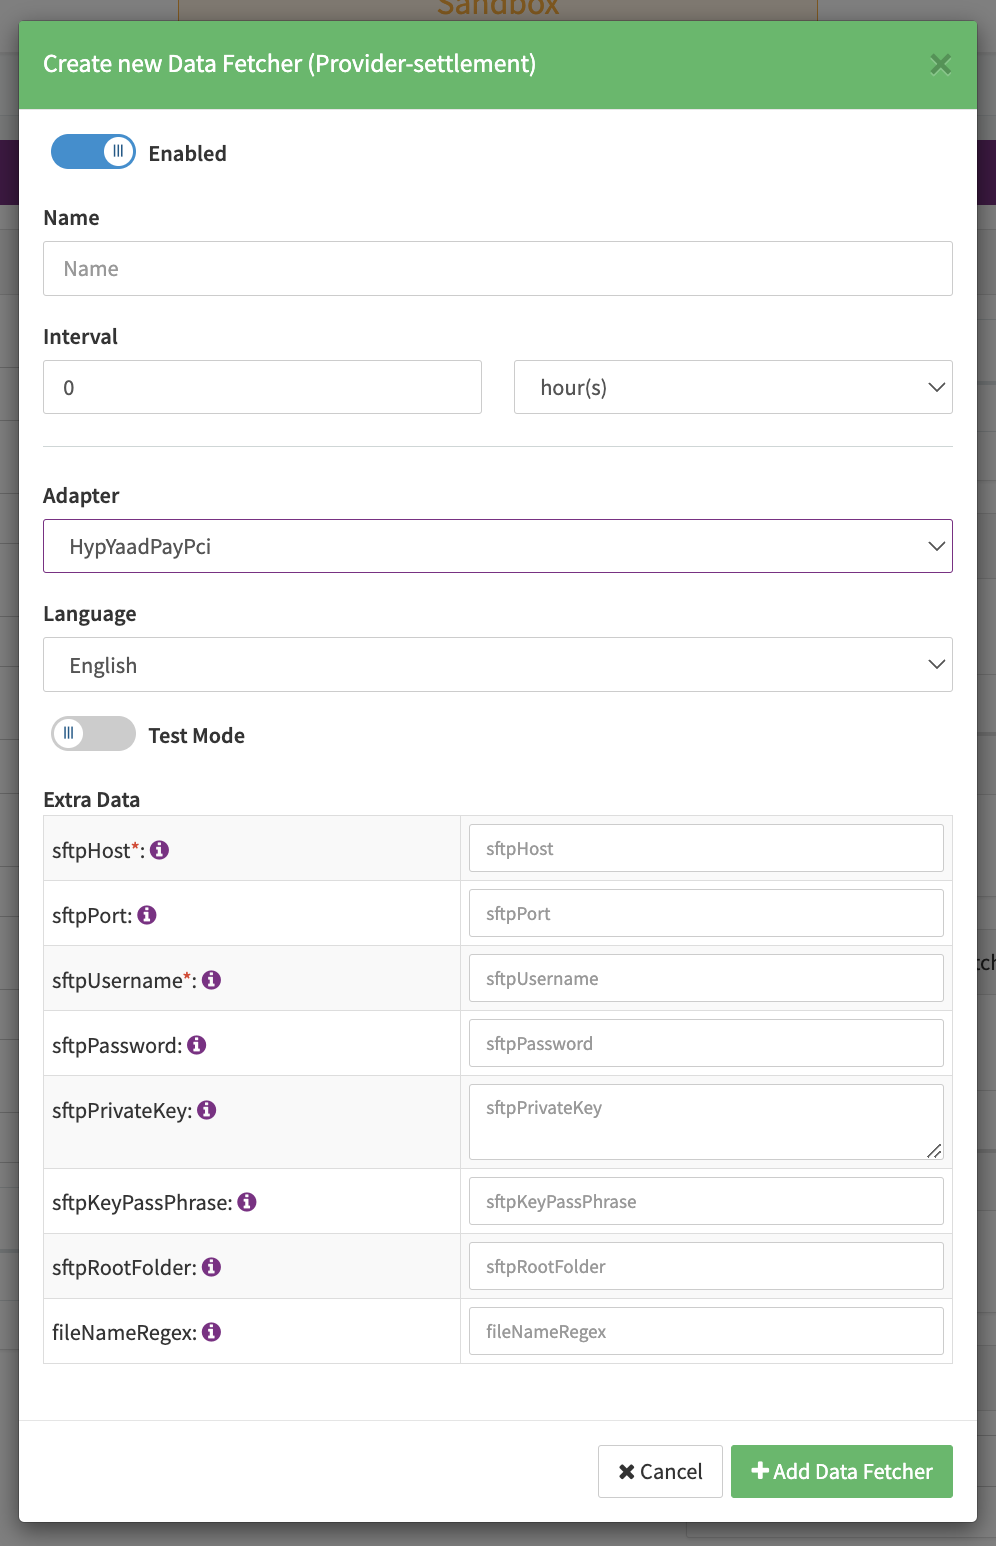996x1546 pixels.
Task: Open the interval unit hour(s) dropdown
Action: tap(732, 387)
